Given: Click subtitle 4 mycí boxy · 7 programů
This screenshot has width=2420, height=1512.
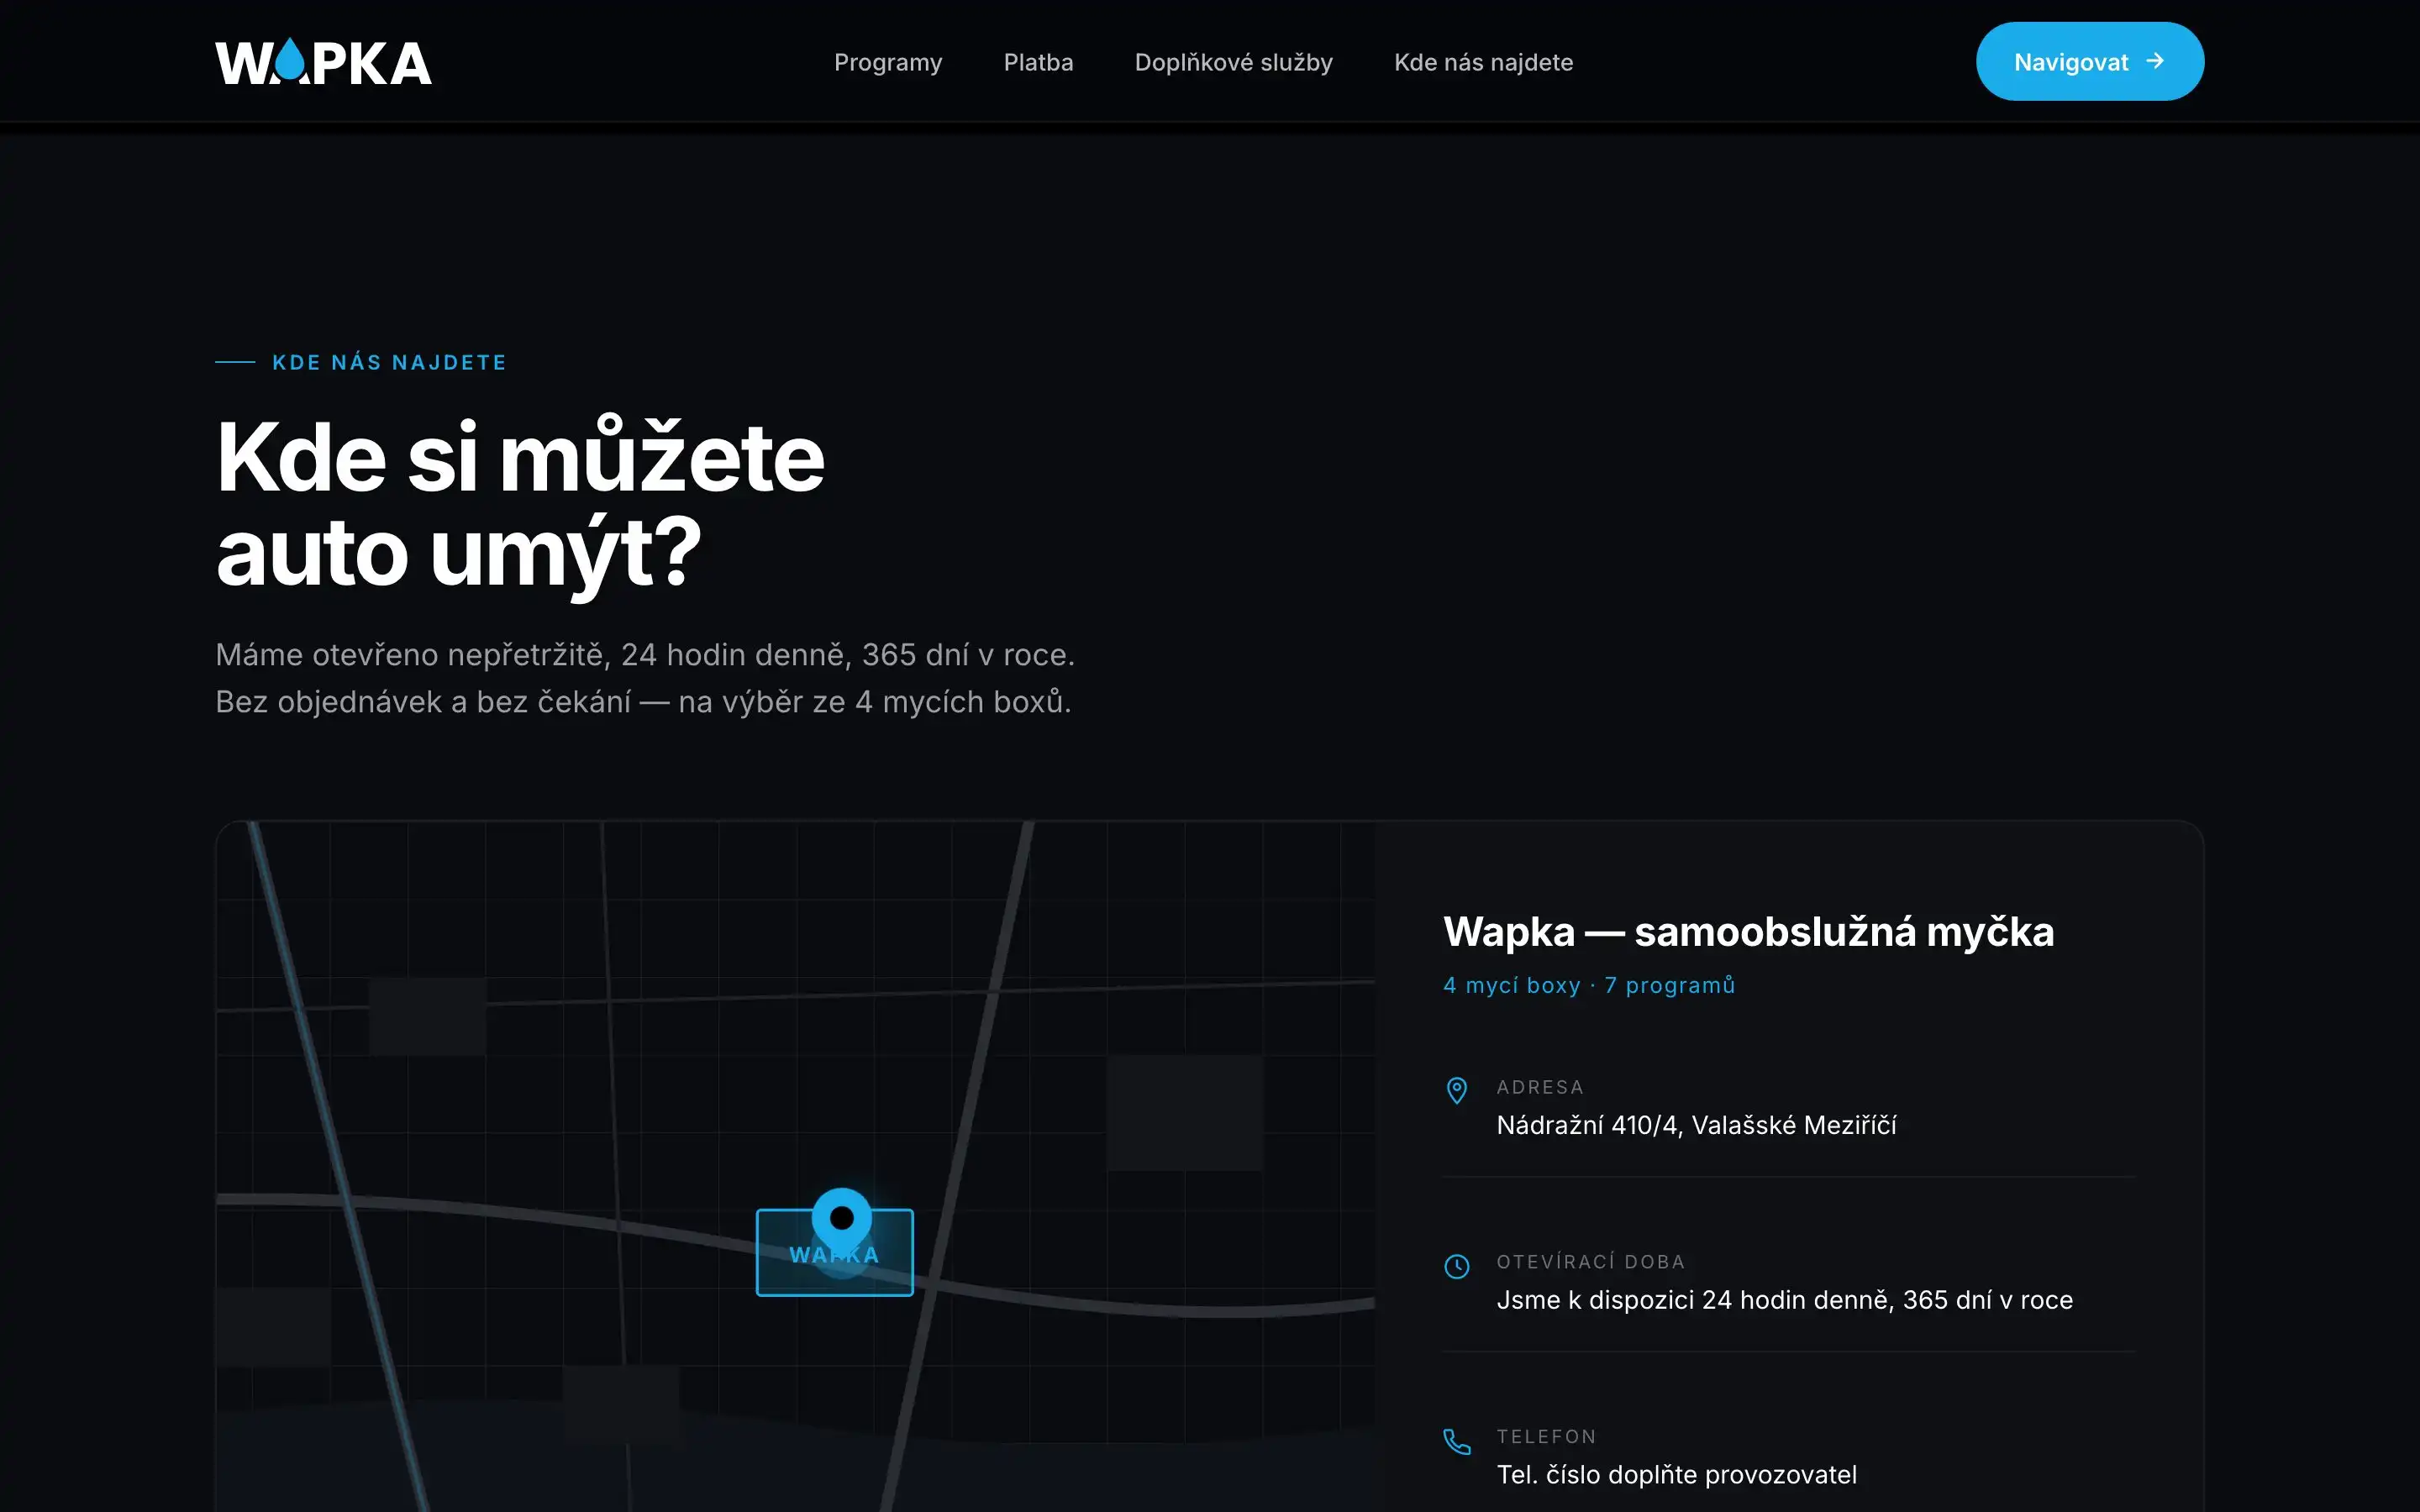Looking at the screenshot, I should click(1589, 985).
